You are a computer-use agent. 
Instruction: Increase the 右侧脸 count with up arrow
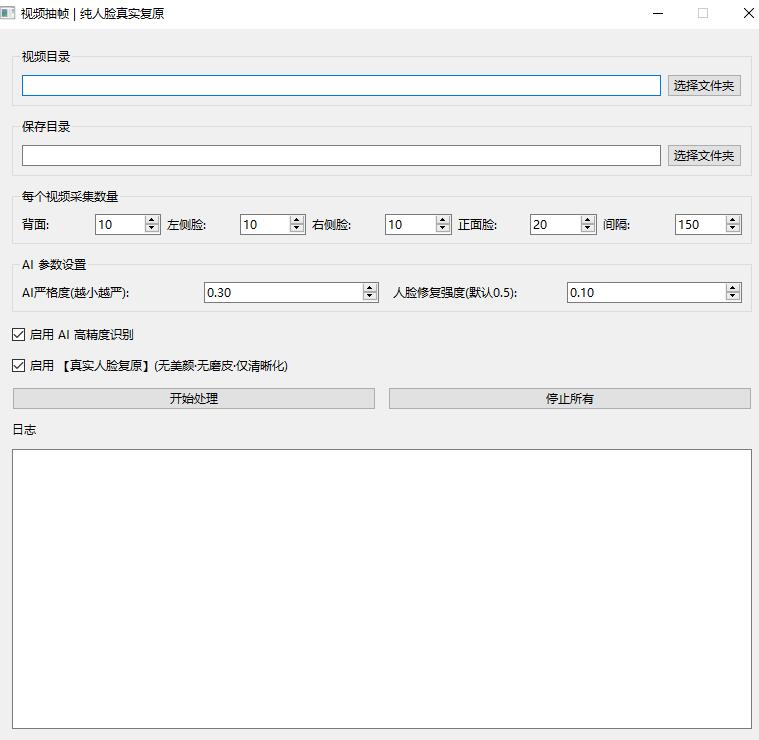(x=442, y=220)
